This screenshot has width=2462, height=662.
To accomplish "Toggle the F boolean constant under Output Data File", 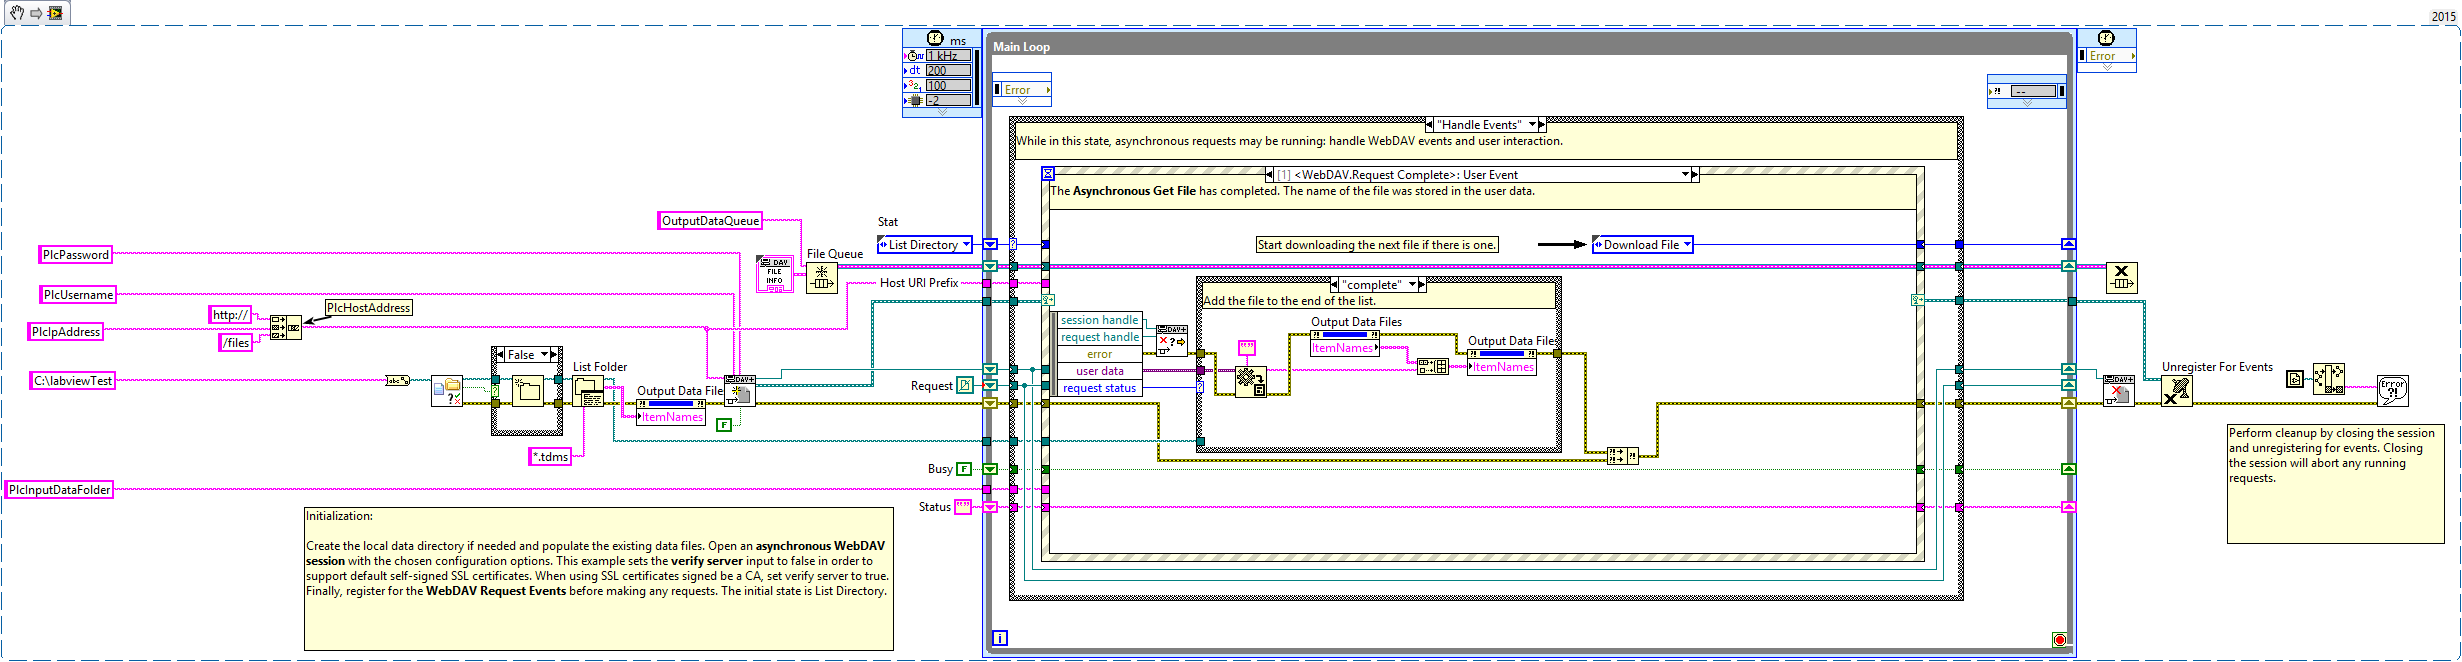I will 724,425.
